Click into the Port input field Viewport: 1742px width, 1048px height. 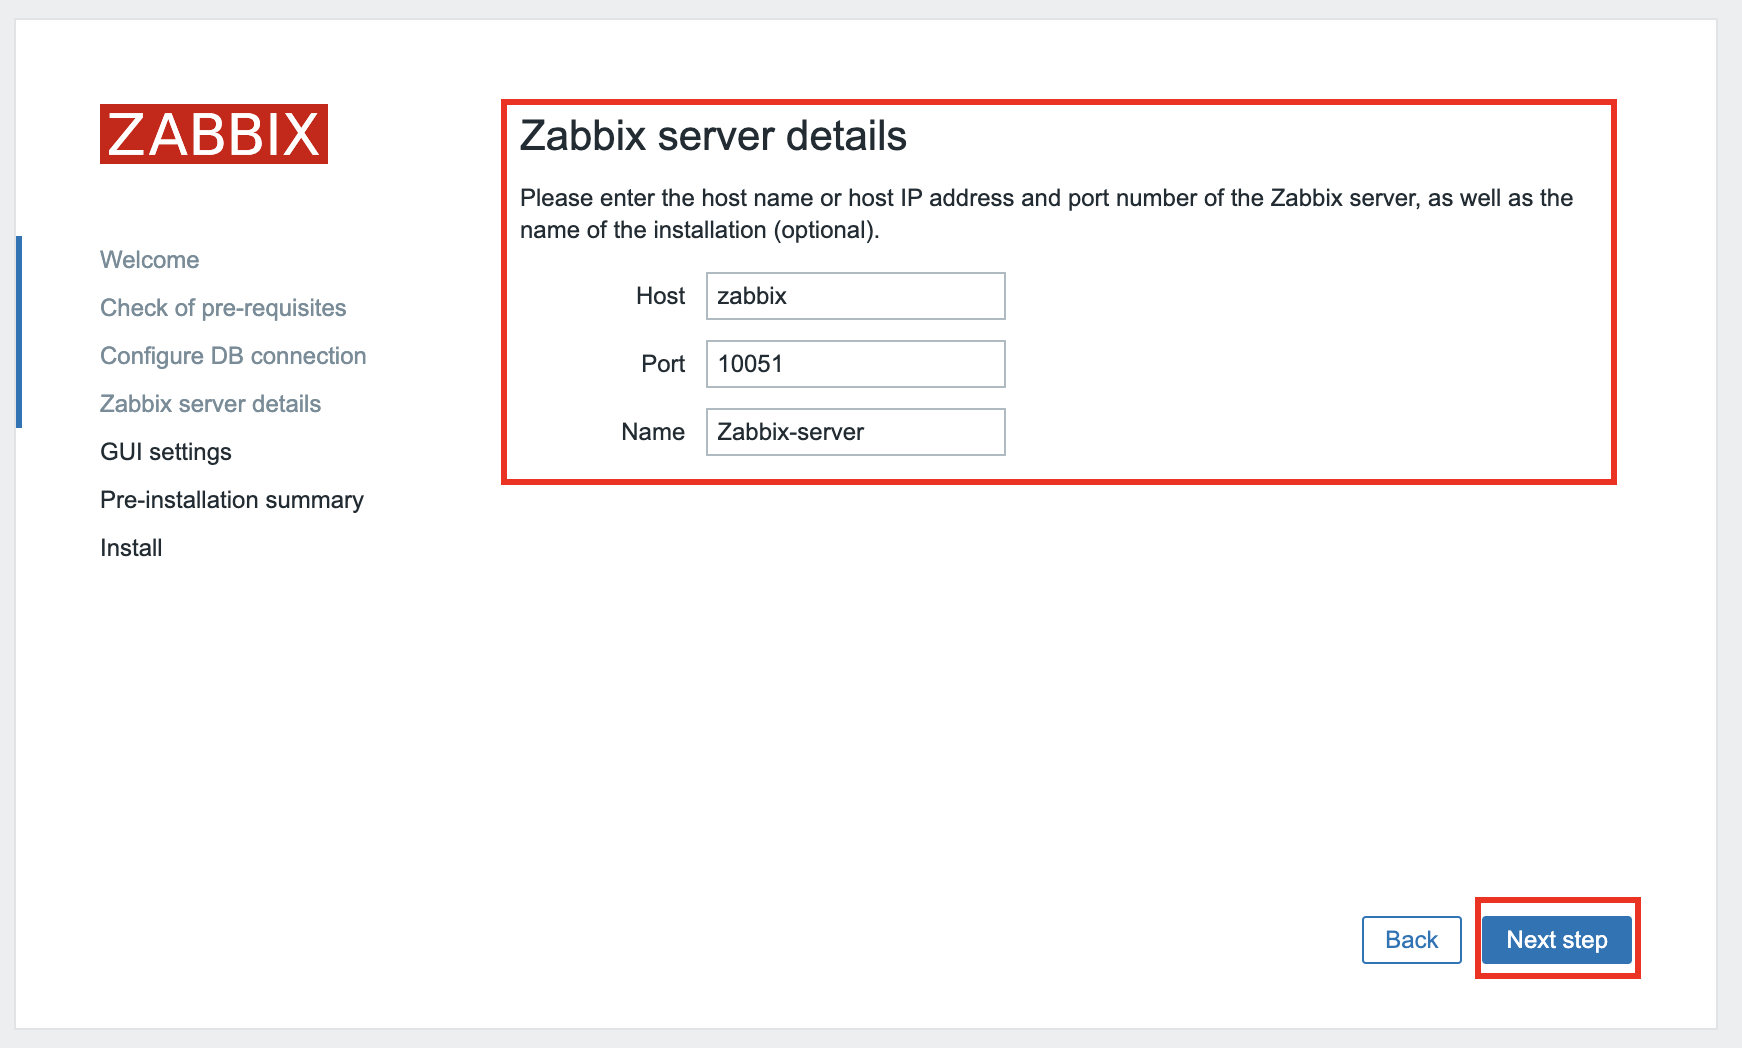point(855,364)
